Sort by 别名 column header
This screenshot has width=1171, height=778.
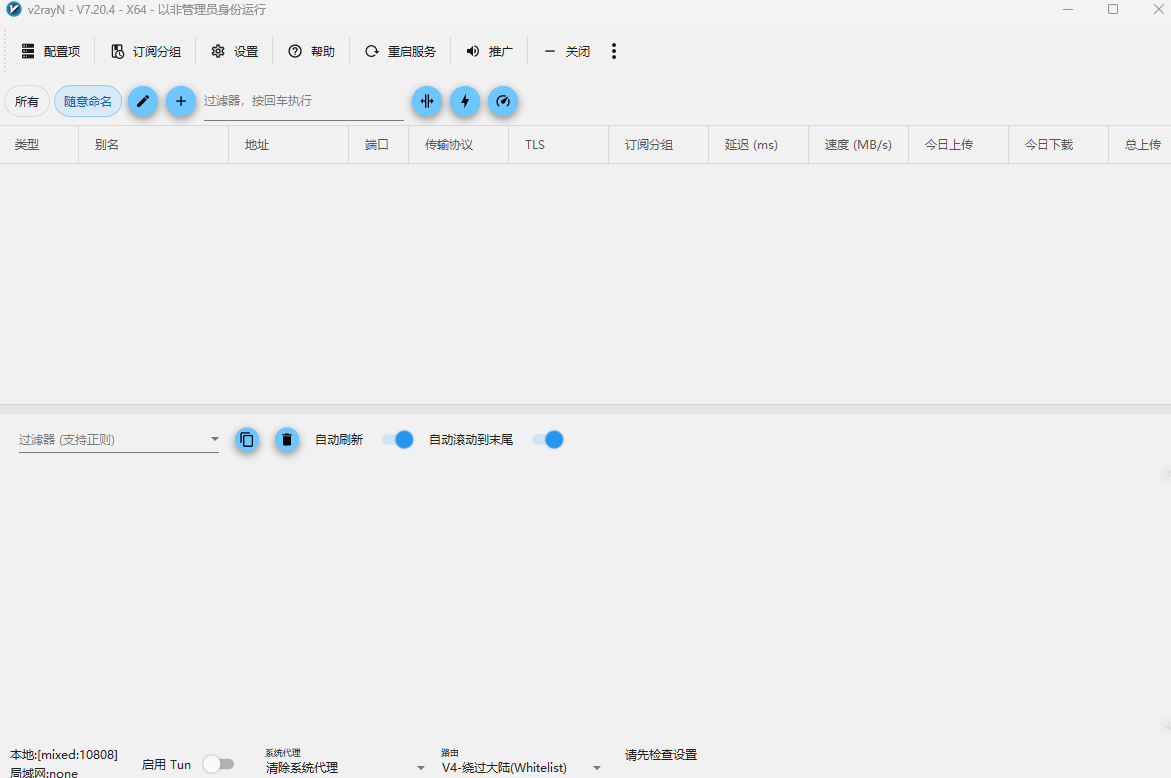pyautogui.click(x=153, y=145)
